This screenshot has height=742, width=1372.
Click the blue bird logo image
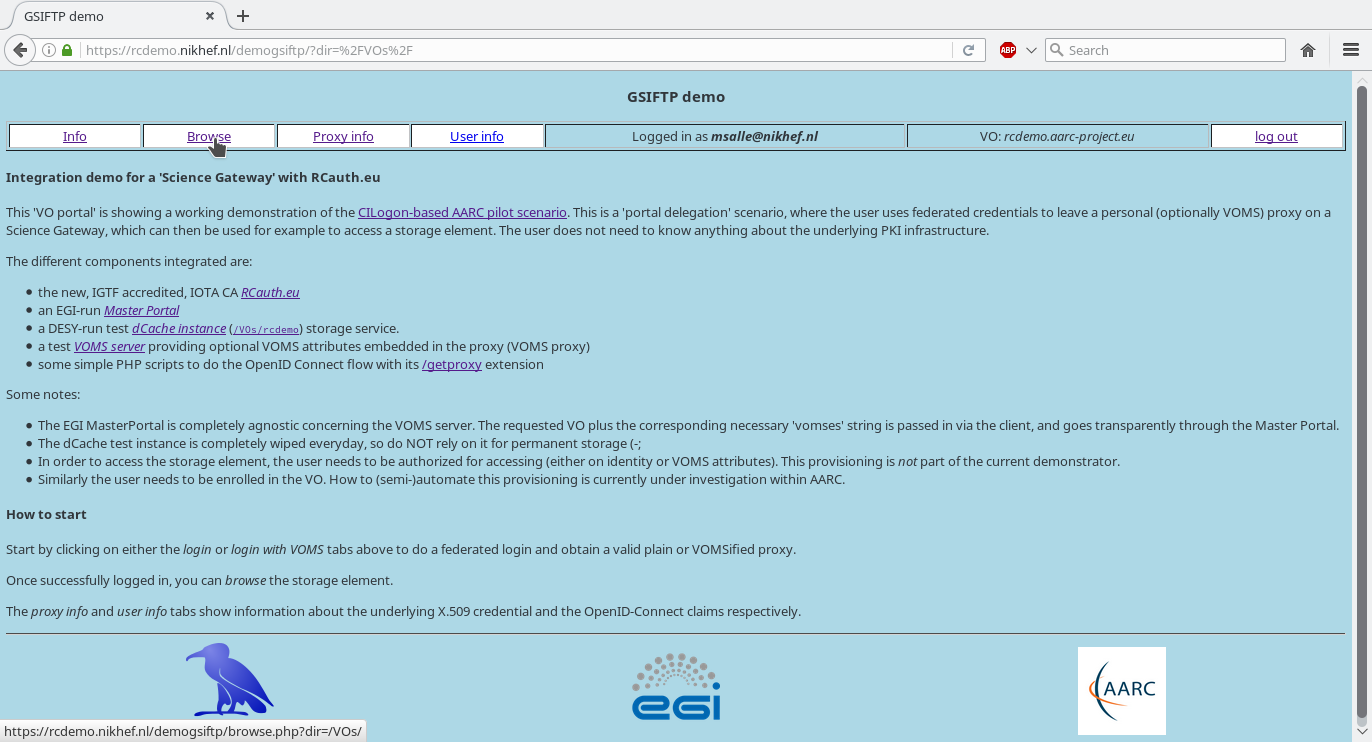(229, 680)
